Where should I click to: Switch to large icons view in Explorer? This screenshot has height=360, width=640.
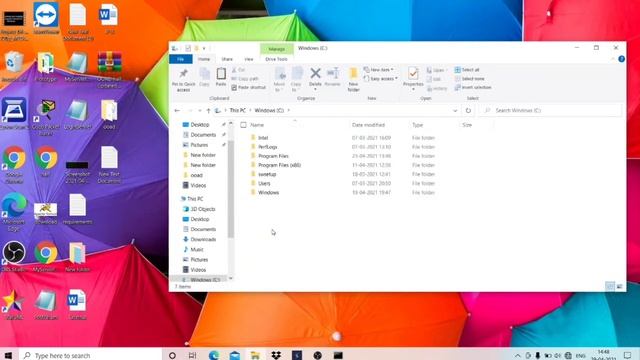pos(620,287)
